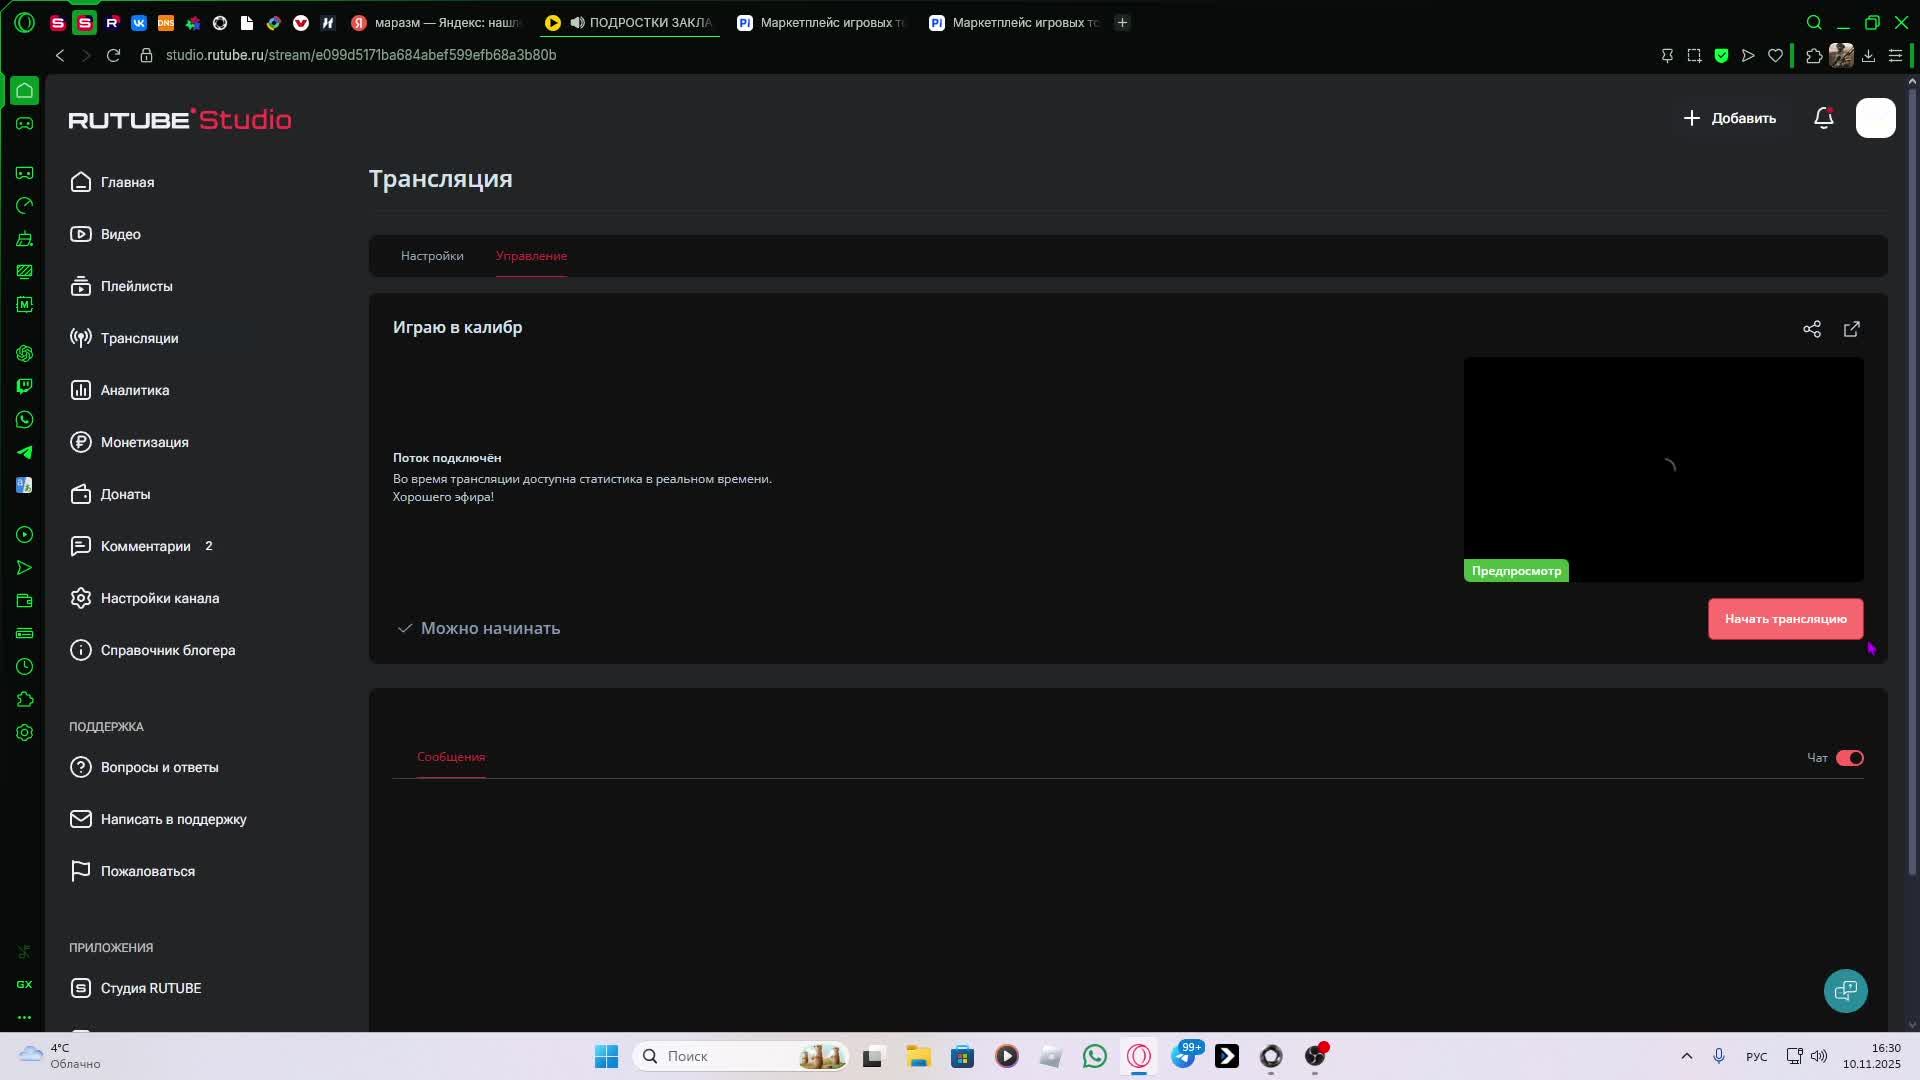The image size is (1920, 1080).
Task: Open the notifications bell
Action: (1823, 118)
